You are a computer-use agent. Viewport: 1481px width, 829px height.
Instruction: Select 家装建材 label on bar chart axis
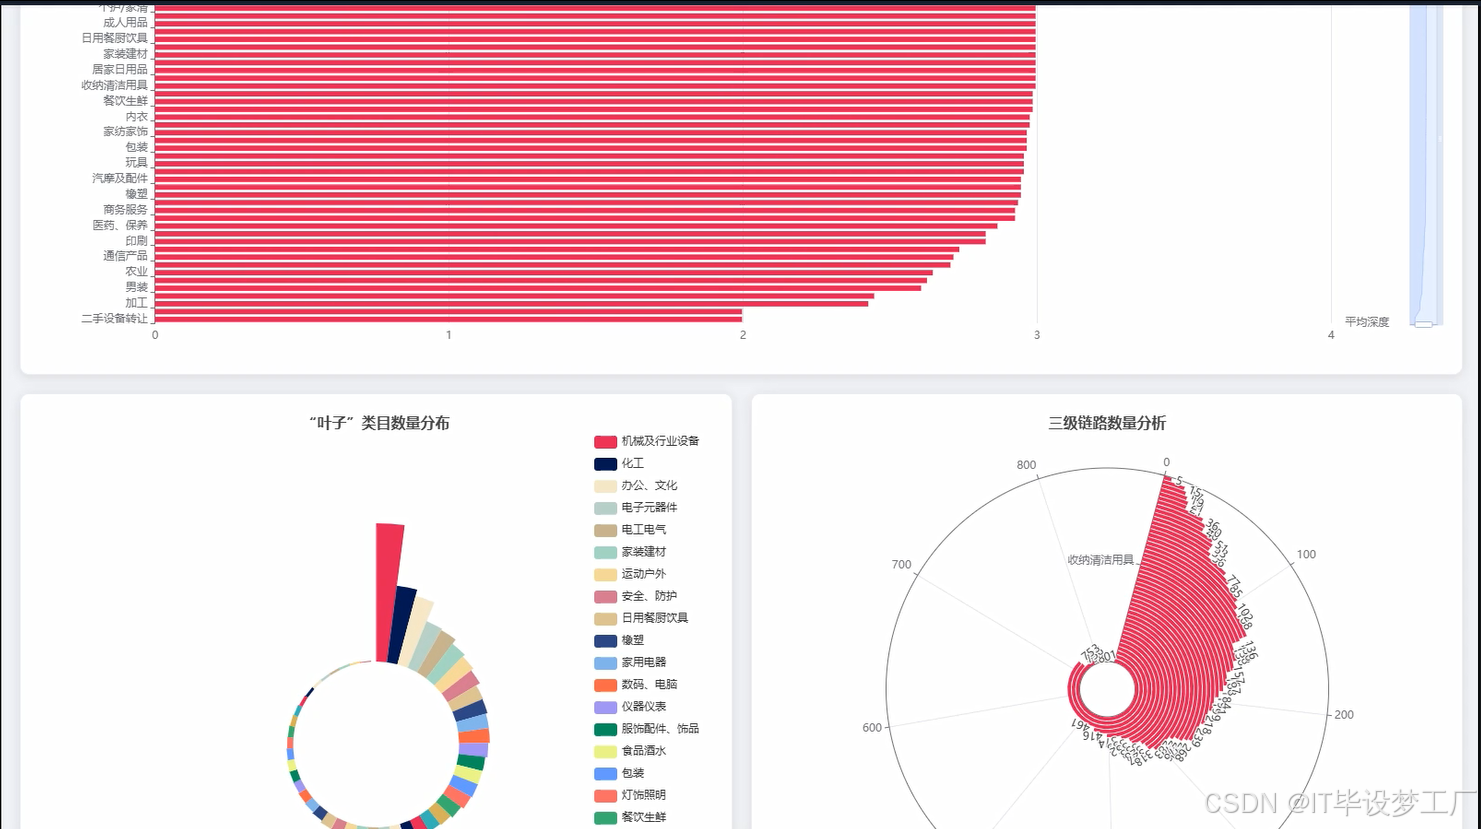point(125,53)
